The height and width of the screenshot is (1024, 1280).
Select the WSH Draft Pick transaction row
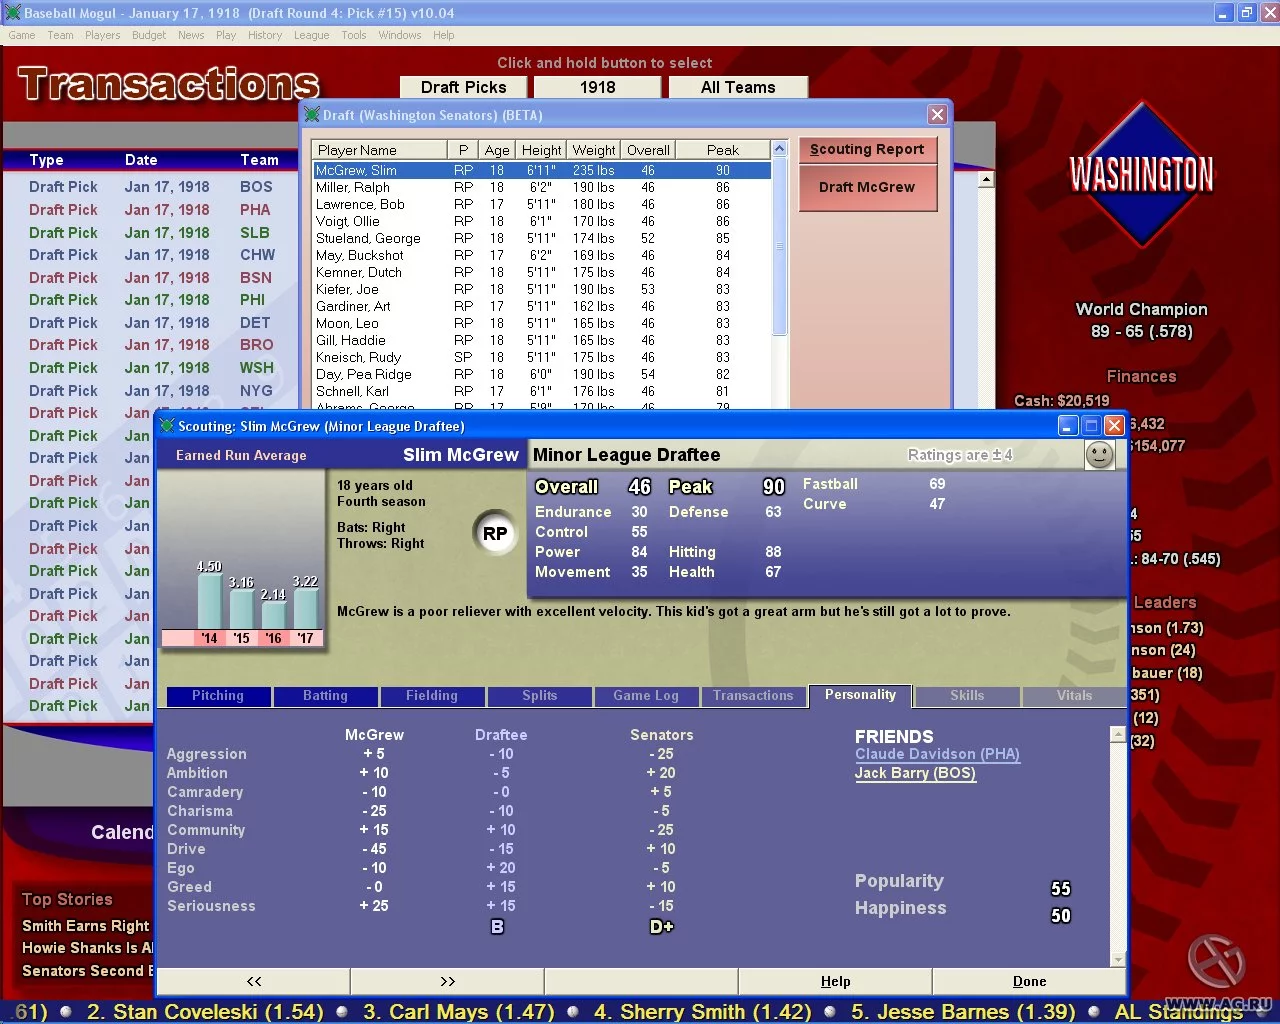pos(151,368)
